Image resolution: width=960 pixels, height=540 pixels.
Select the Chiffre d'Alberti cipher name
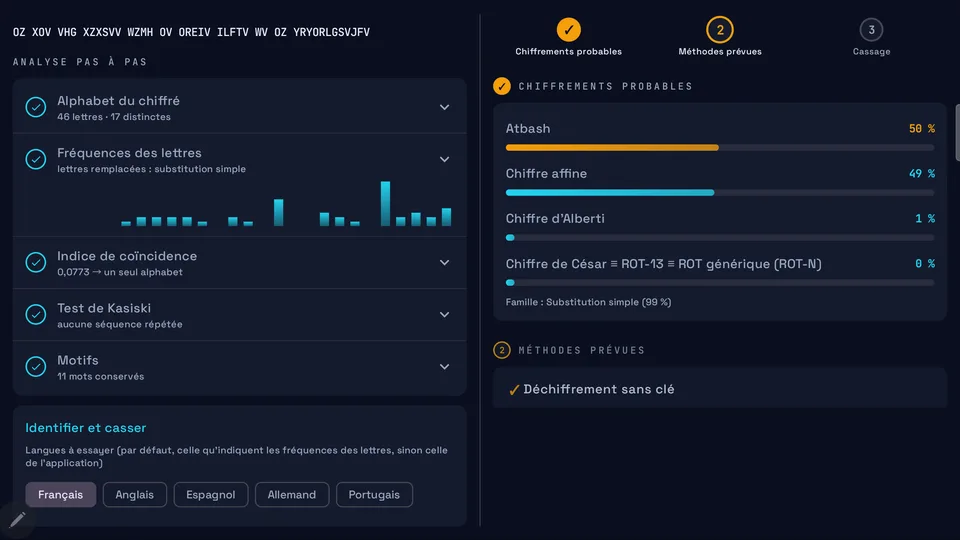[x=555, y=219]
